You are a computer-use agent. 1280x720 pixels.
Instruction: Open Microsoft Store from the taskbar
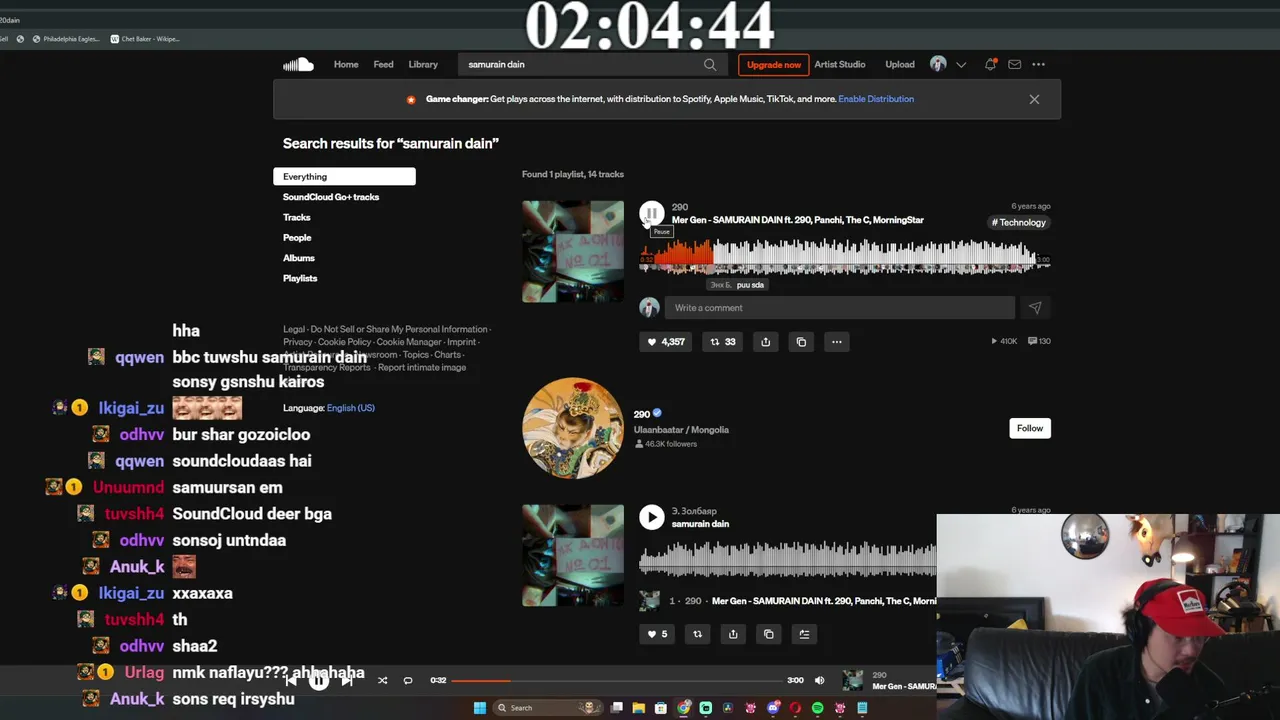(661, 708)
